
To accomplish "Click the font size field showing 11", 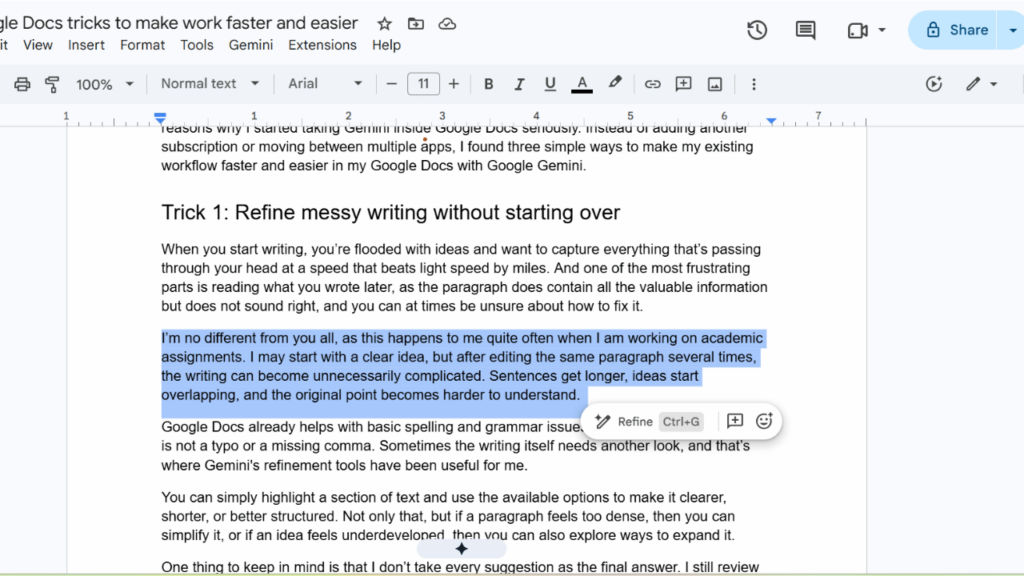I will (x=423, y=84).
